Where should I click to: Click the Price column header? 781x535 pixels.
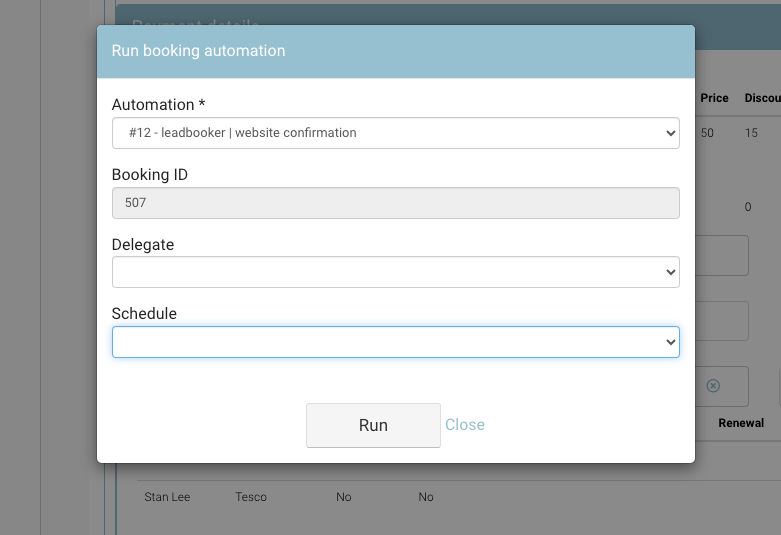click(x=714, y=98)
